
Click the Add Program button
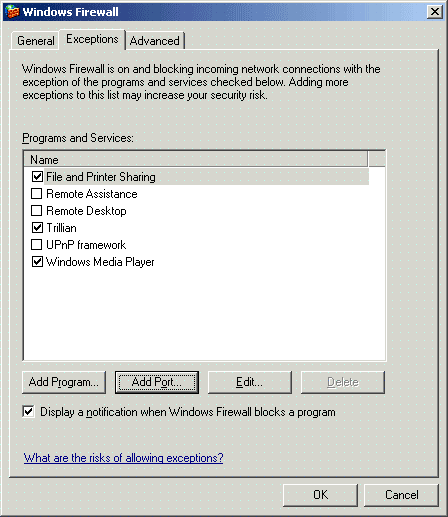[64, 382]
